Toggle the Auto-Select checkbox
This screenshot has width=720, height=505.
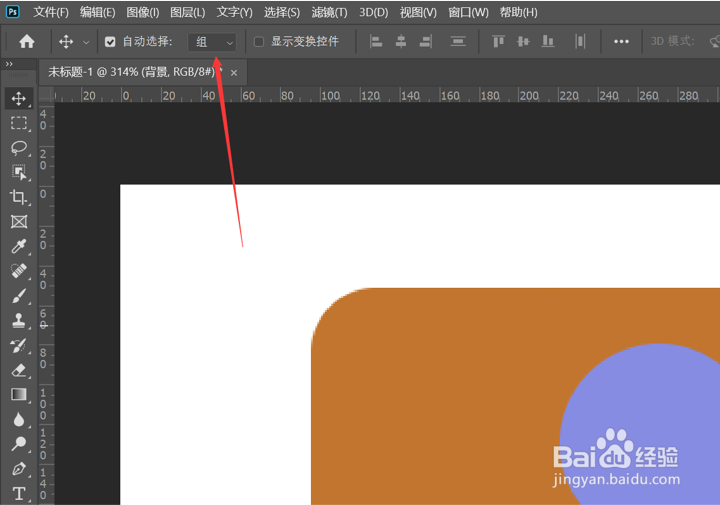(x=110, y=42)
